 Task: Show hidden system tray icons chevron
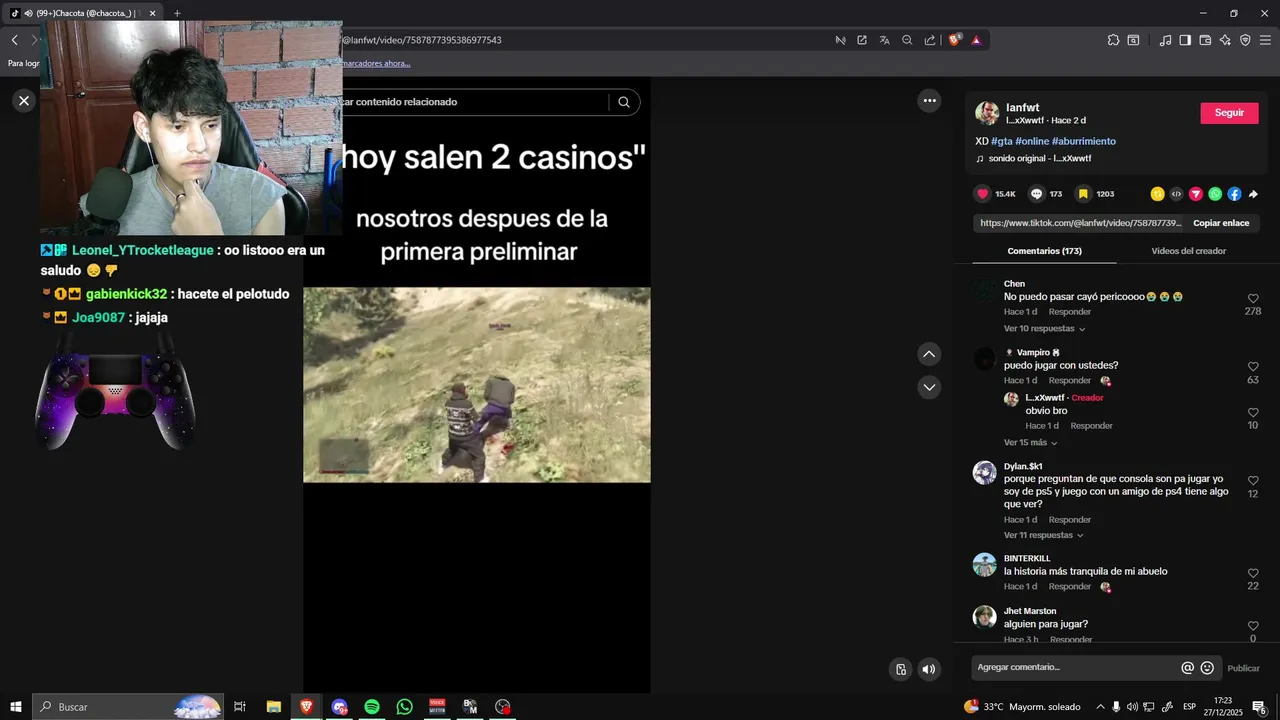pyautogui.click(x=1100, y=707)
